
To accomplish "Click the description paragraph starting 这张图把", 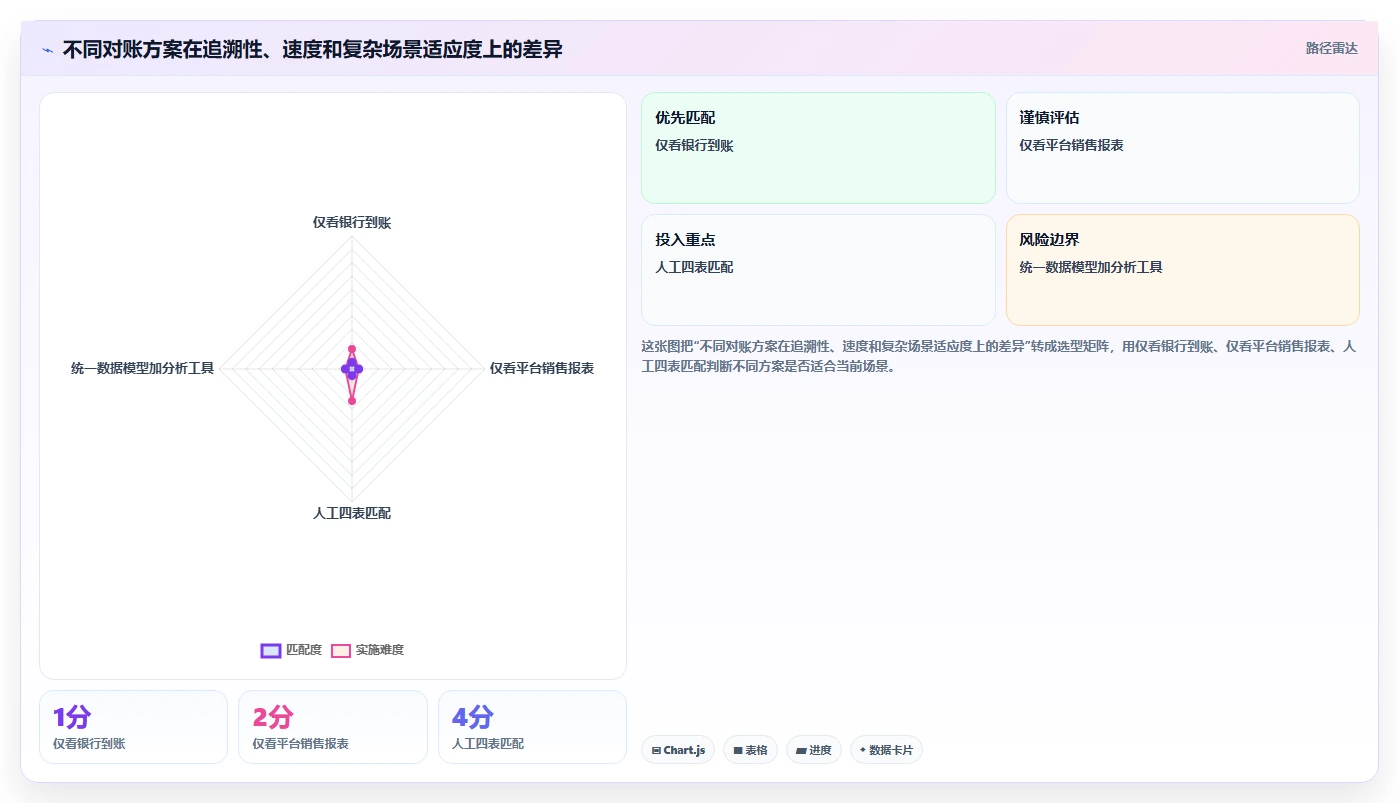I will (x=998, y=356).
